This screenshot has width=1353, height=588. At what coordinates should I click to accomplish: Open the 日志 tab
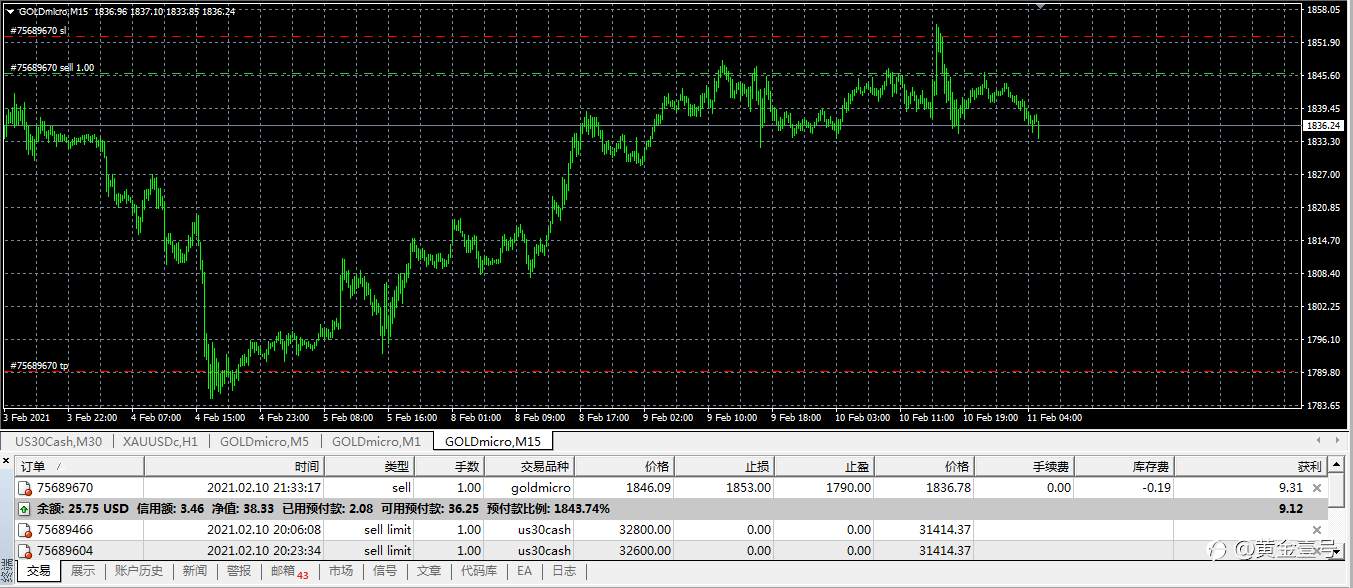564,571
